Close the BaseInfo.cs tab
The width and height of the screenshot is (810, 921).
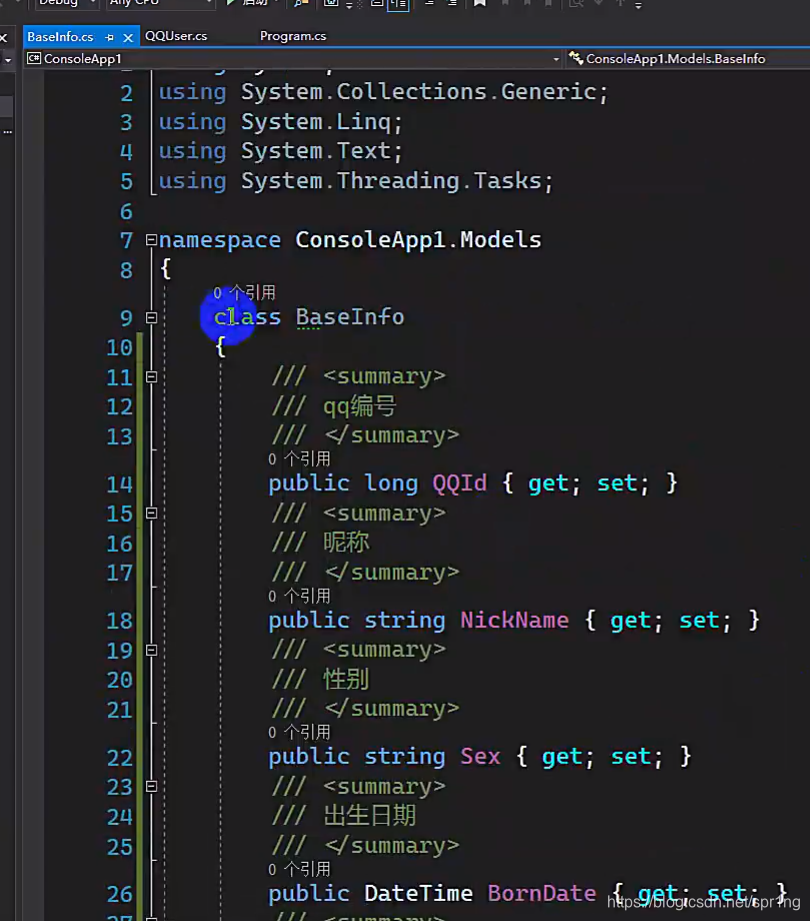128,38
